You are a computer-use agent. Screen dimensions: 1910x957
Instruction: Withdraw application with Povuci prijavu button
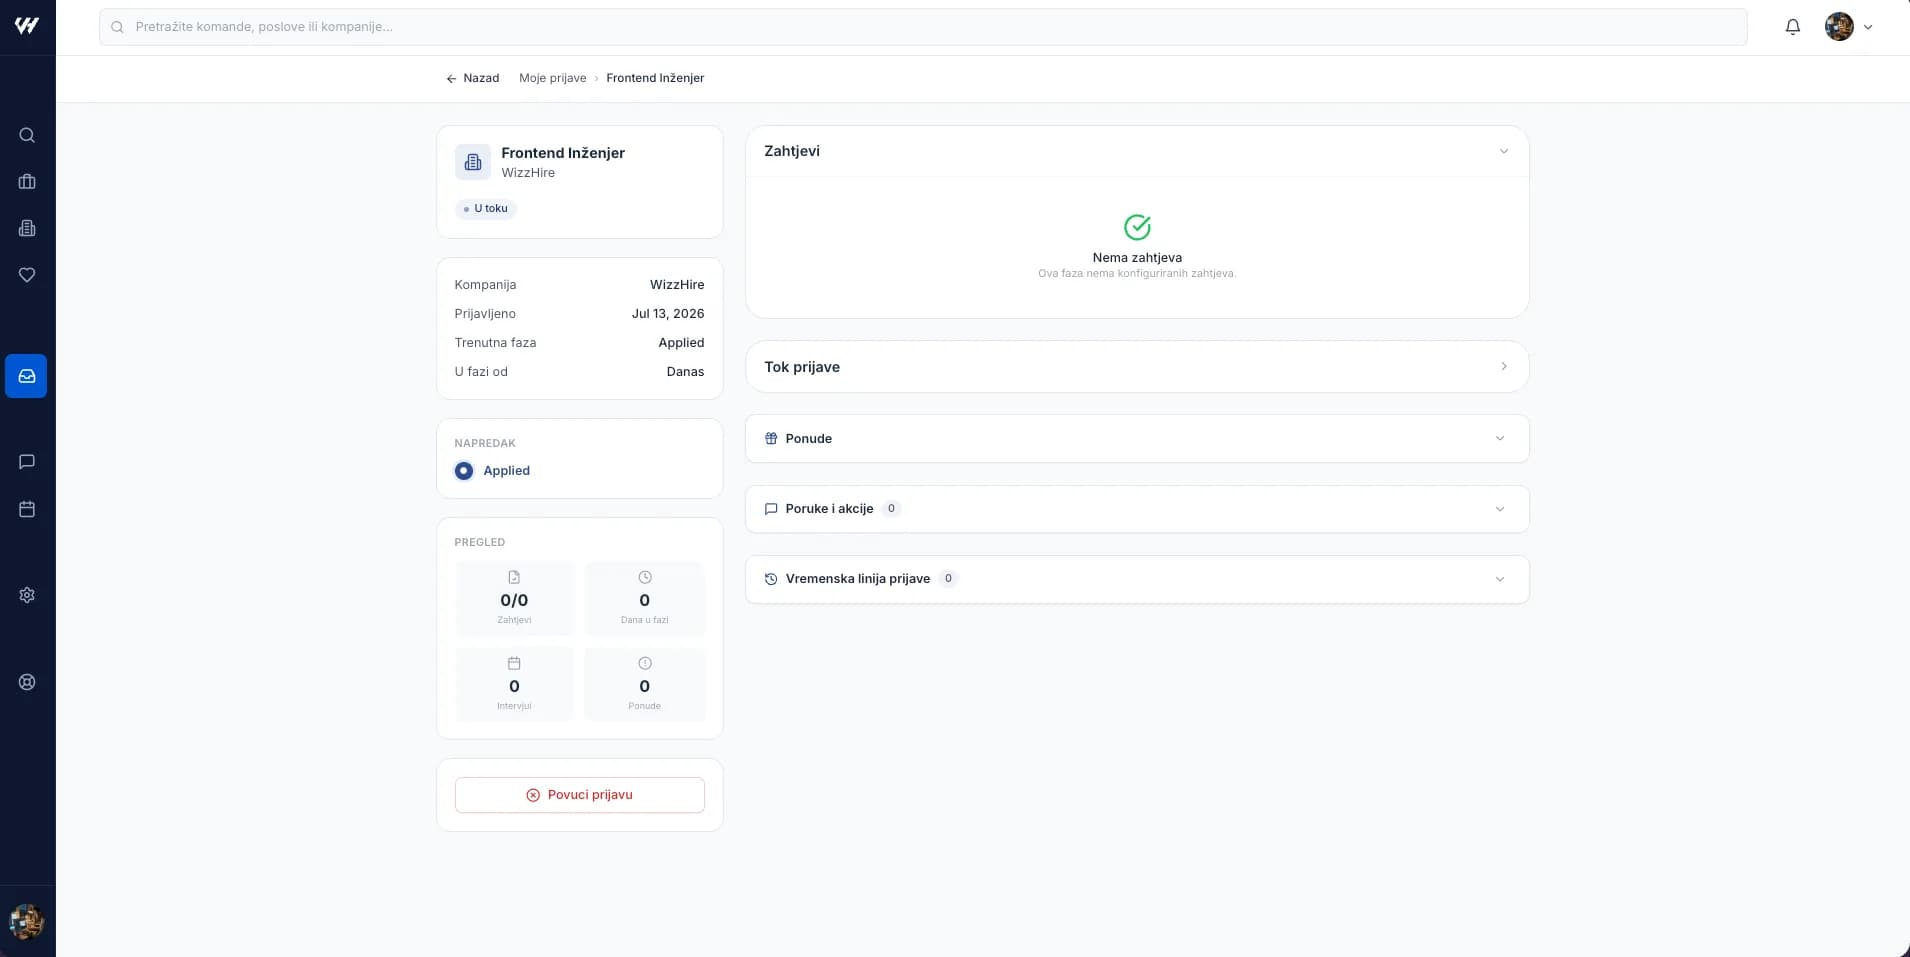(x=580, y=795)
